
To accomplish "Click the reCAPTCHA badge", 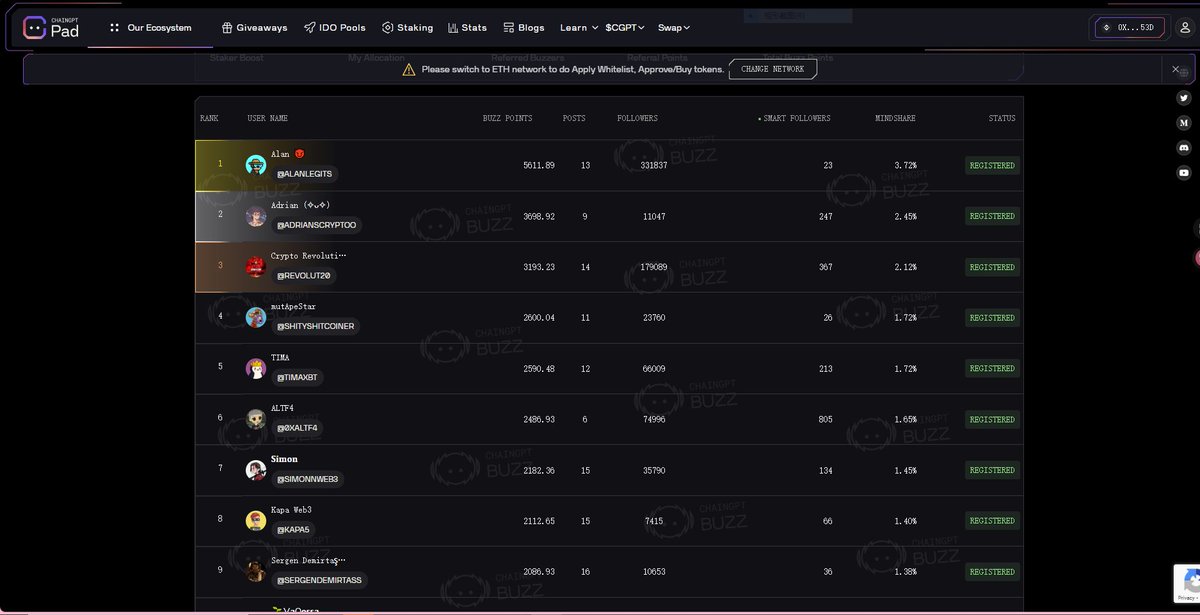I will point(1187,583).
